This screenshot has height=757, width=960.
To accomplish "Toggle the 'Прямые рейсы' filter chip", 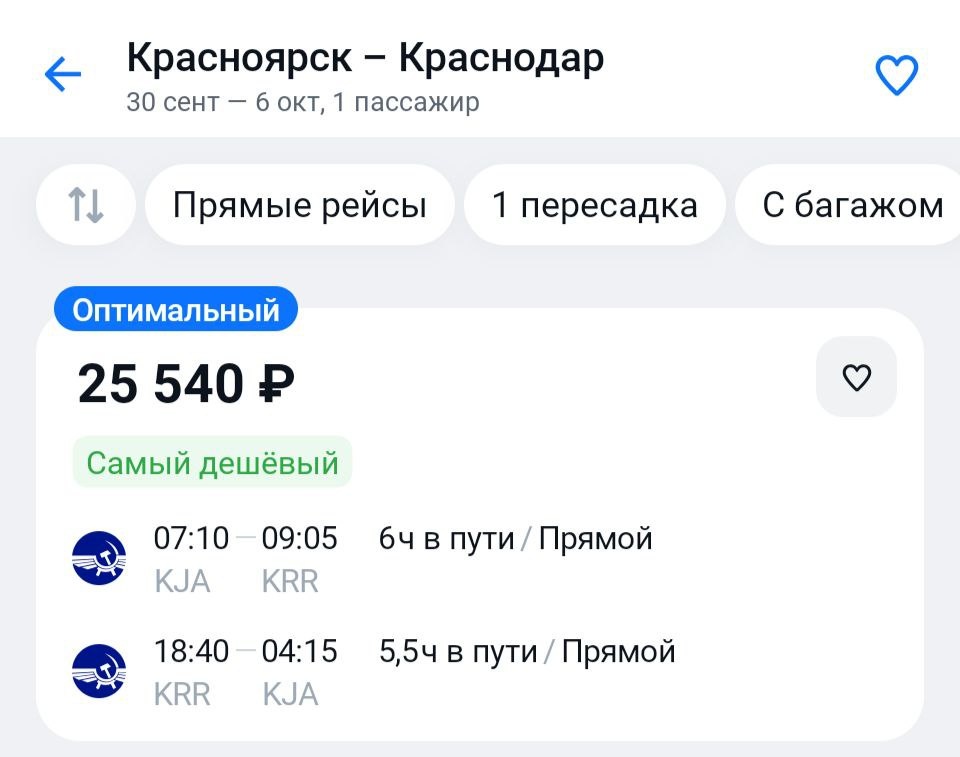I will pyautogui.click(x=300, y=205).
